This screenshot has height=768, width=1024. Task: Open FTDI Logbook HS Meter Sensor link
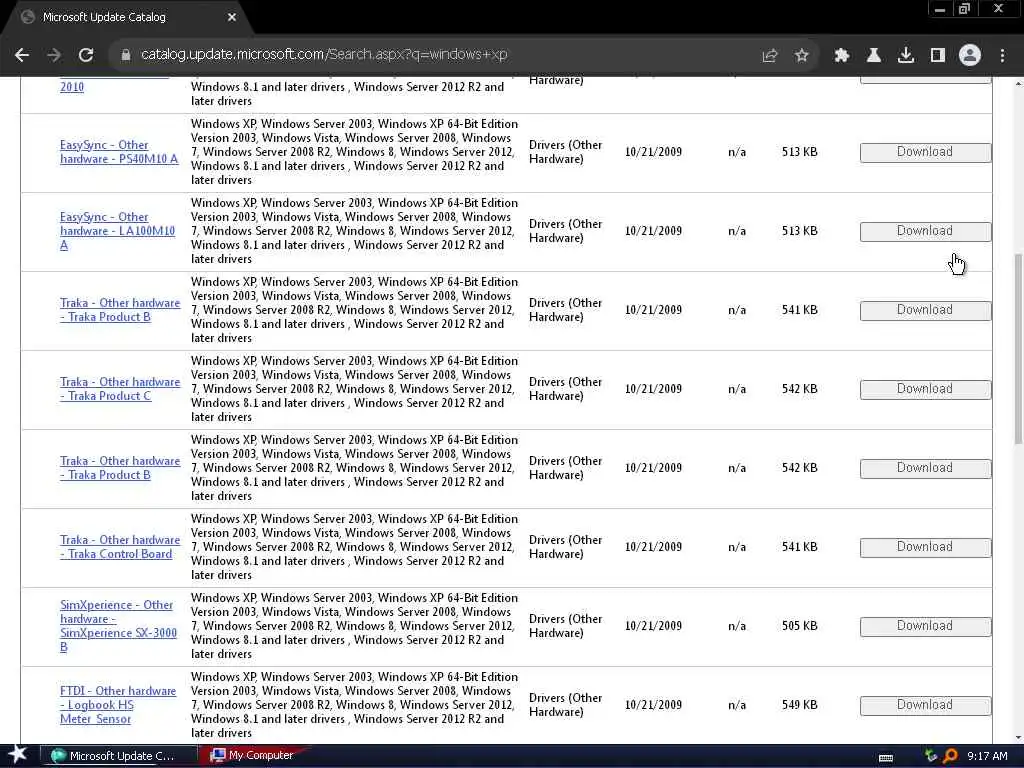pos(118,705)
